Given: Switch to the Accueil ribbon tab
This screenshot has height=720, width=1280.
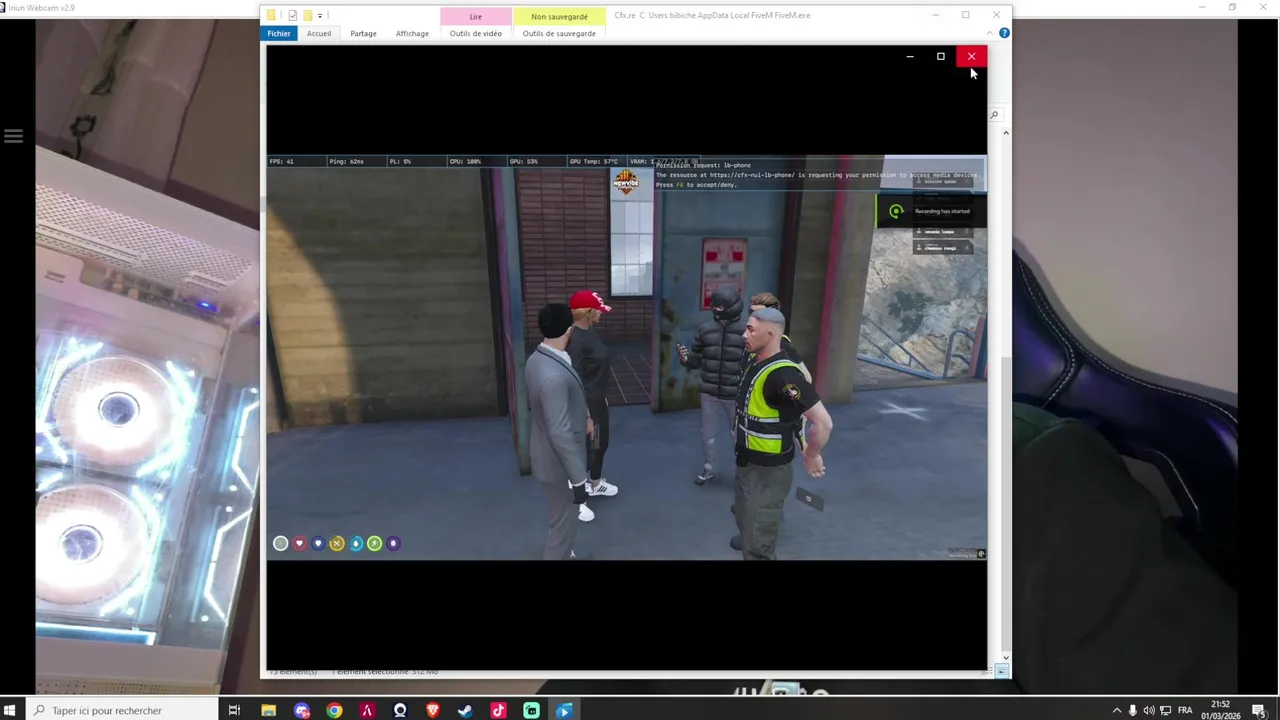Looking at the screenshot, I should click(x=319, y=33).
